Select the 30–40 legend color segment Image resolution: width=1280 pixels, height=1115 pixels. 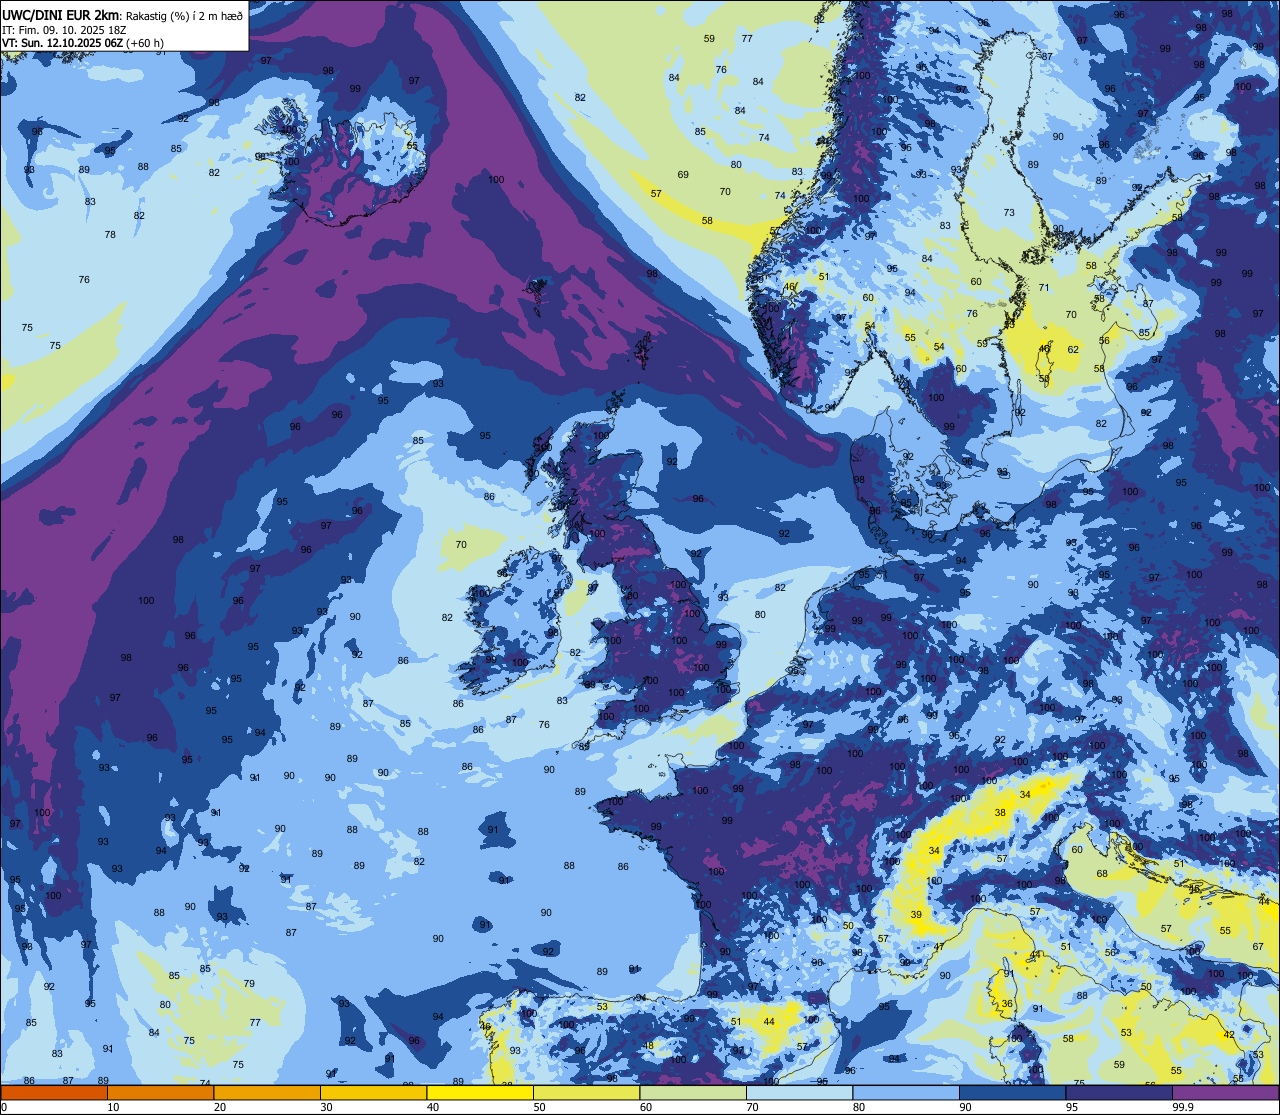pyautogui.click(x=373, y=1092)
